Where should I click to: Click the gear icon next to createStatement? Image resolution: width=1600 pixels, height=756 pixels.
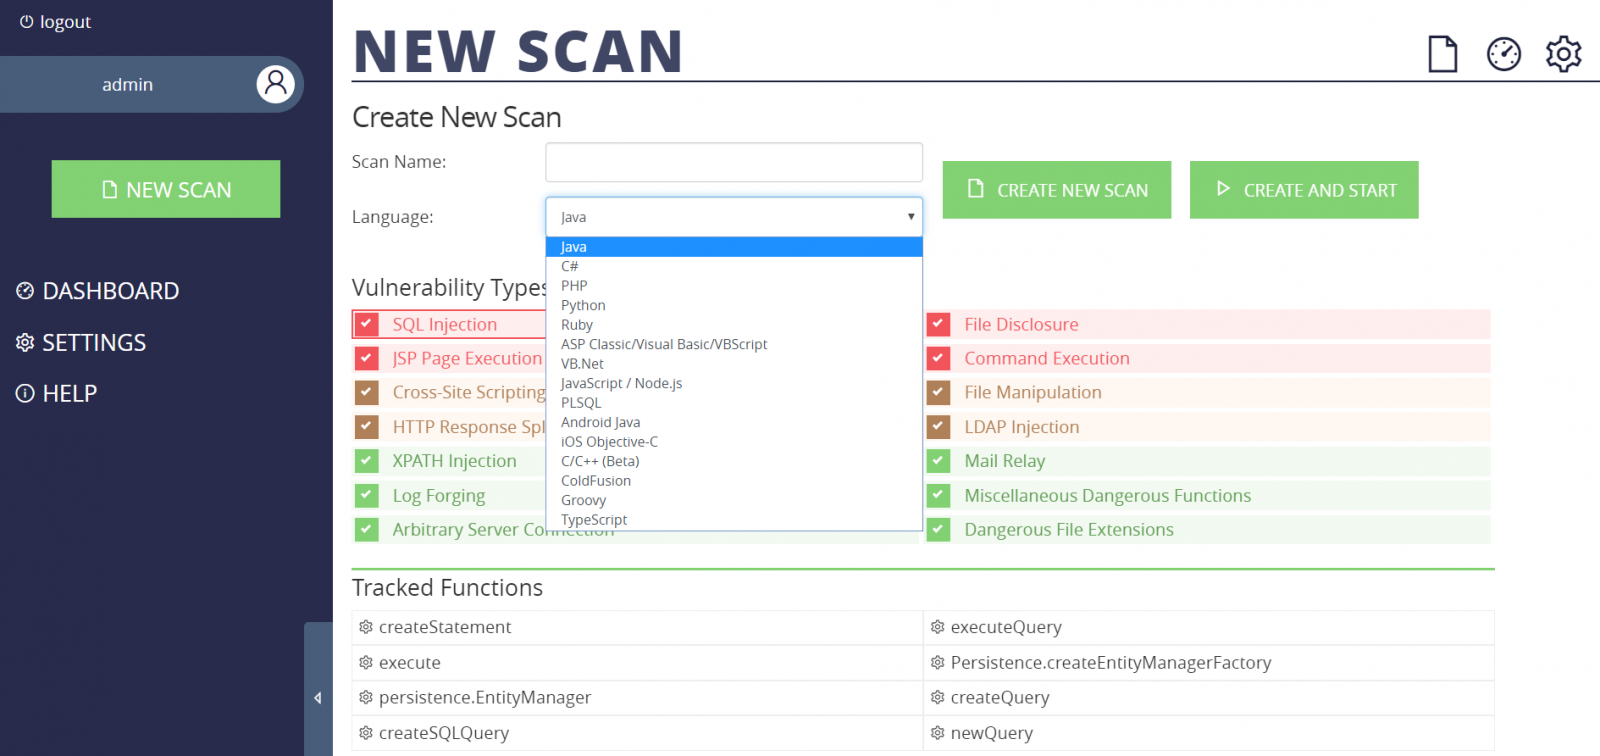point(365,627)
